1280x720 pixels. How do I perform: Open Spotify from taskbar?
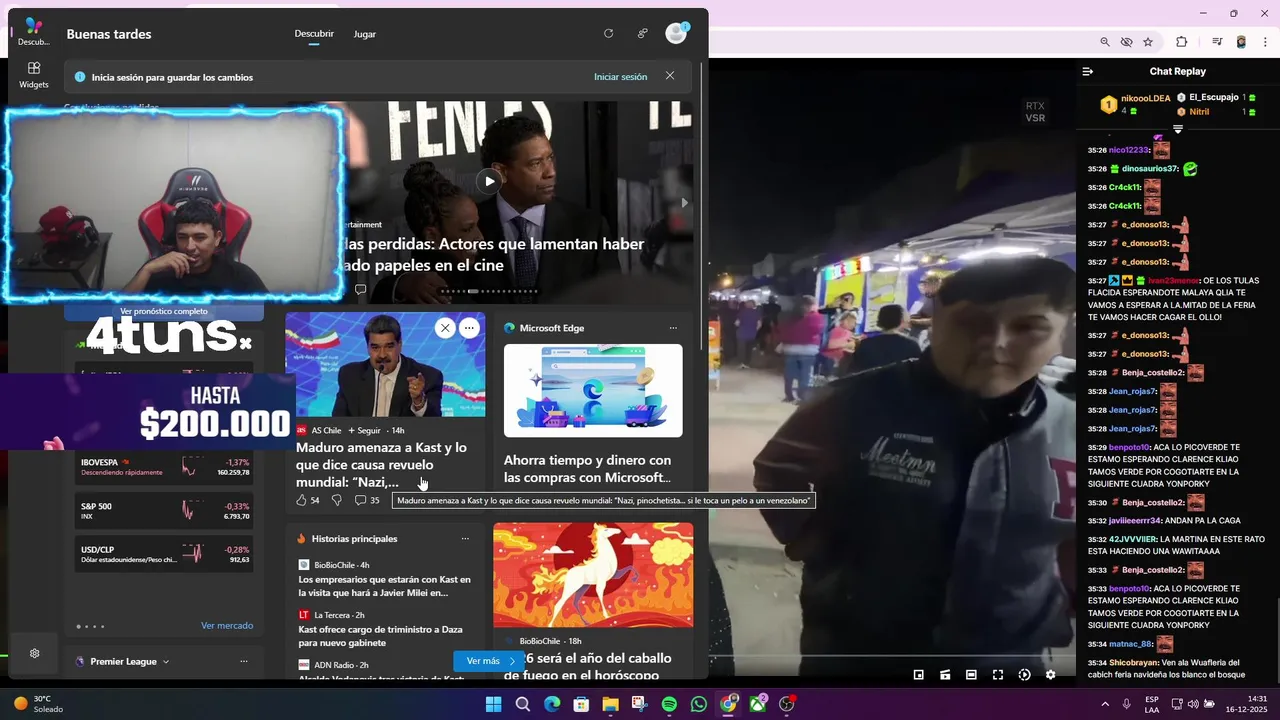point(669,704)
